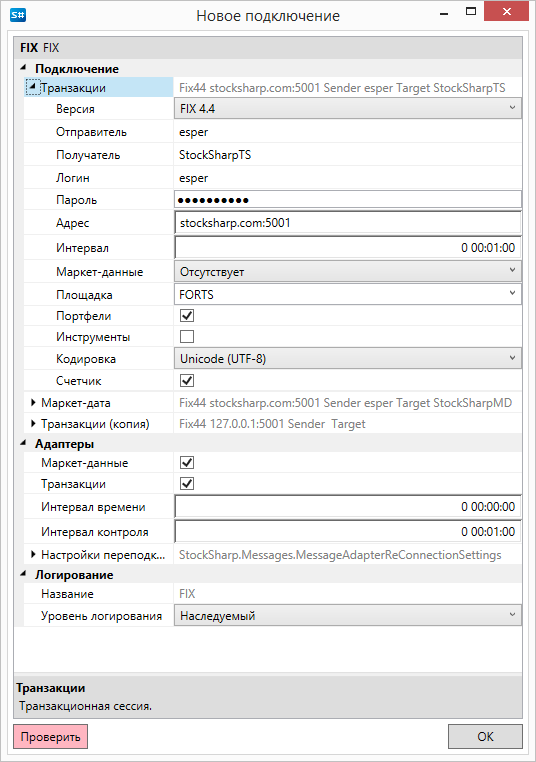
Task: Open the Кодировка Unicode (UTF-8) dropdown
Action: coord(347,359)
